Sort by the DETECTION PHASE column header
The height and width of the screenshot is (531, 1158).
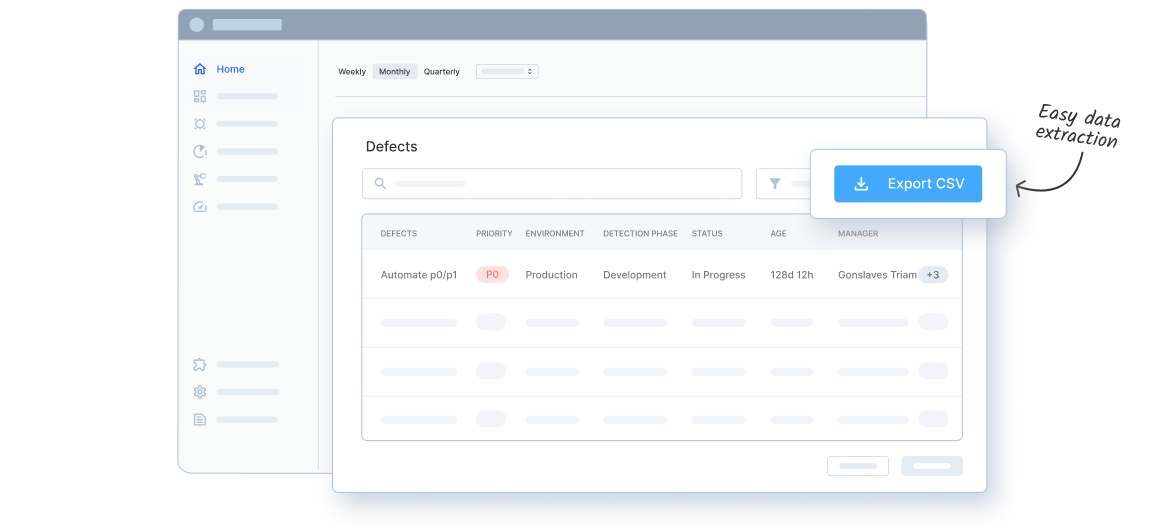pos(640,233)
